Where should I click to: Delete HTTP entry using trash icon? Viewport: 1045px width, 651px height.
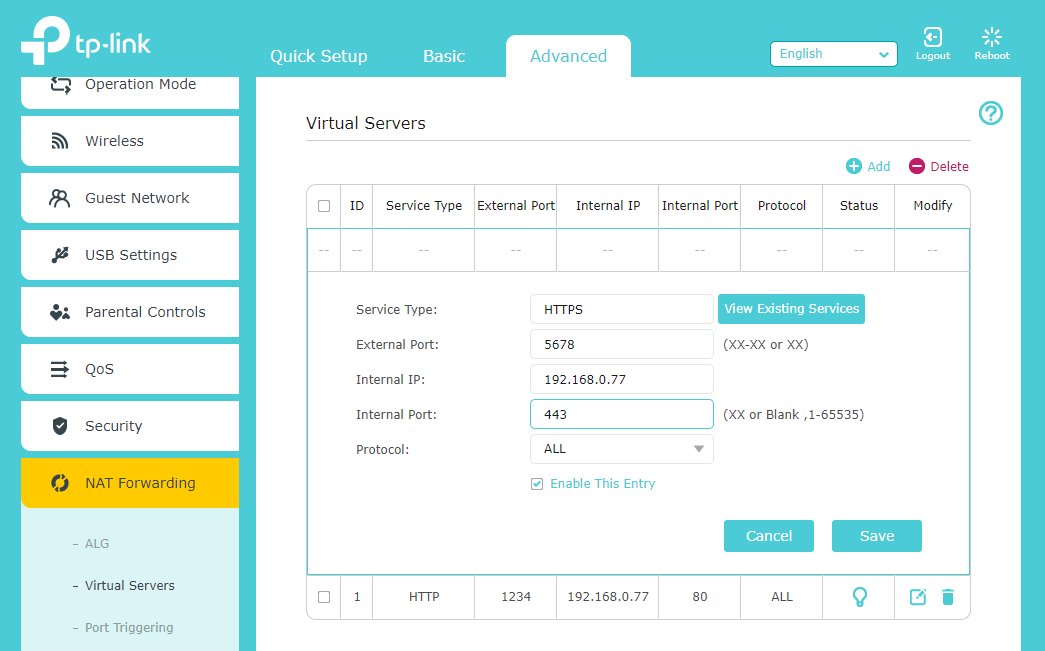coord(948,597)
